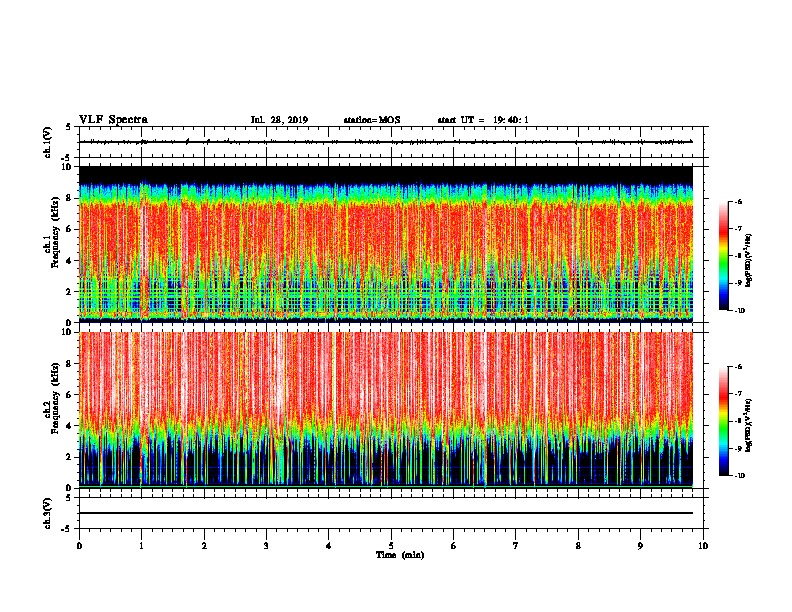Click the "10" tick at the time axis end

point(703,545)
